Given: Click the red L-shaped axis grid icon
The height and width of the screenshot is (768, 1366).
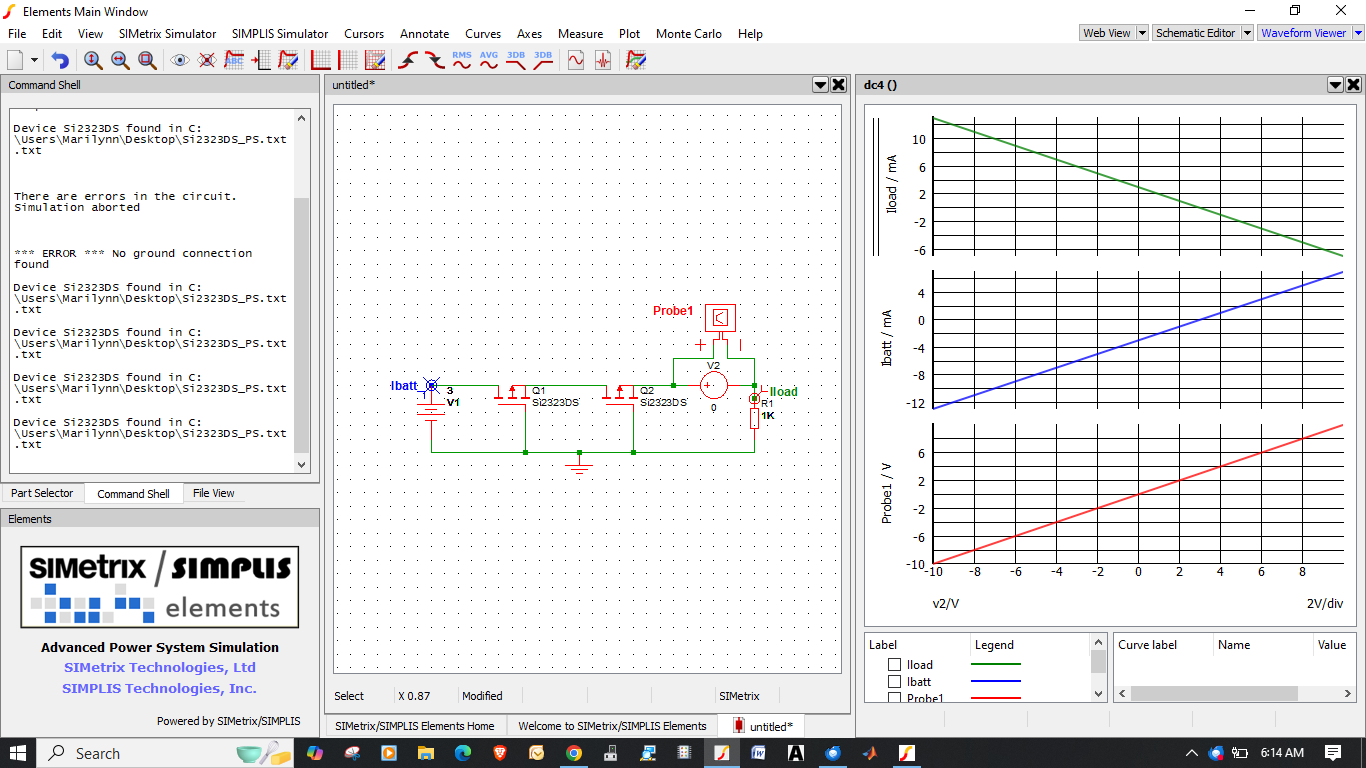Looking at the screenshot, I should point(321,60).
